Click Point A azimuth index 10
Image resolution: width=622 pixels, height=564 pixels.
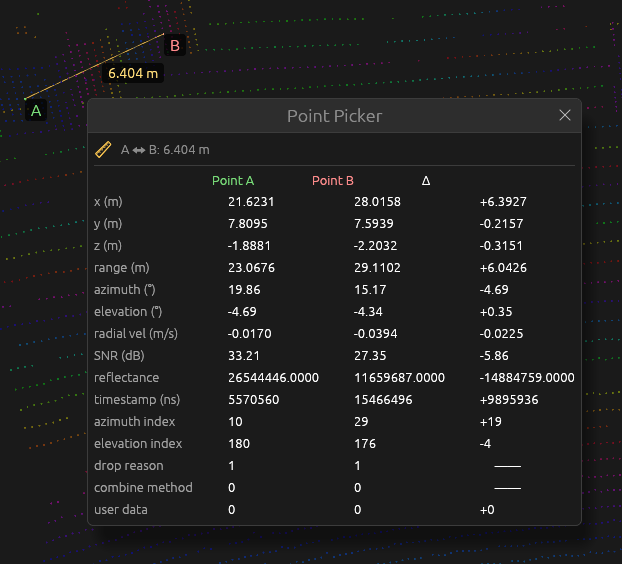click(235, 422)
